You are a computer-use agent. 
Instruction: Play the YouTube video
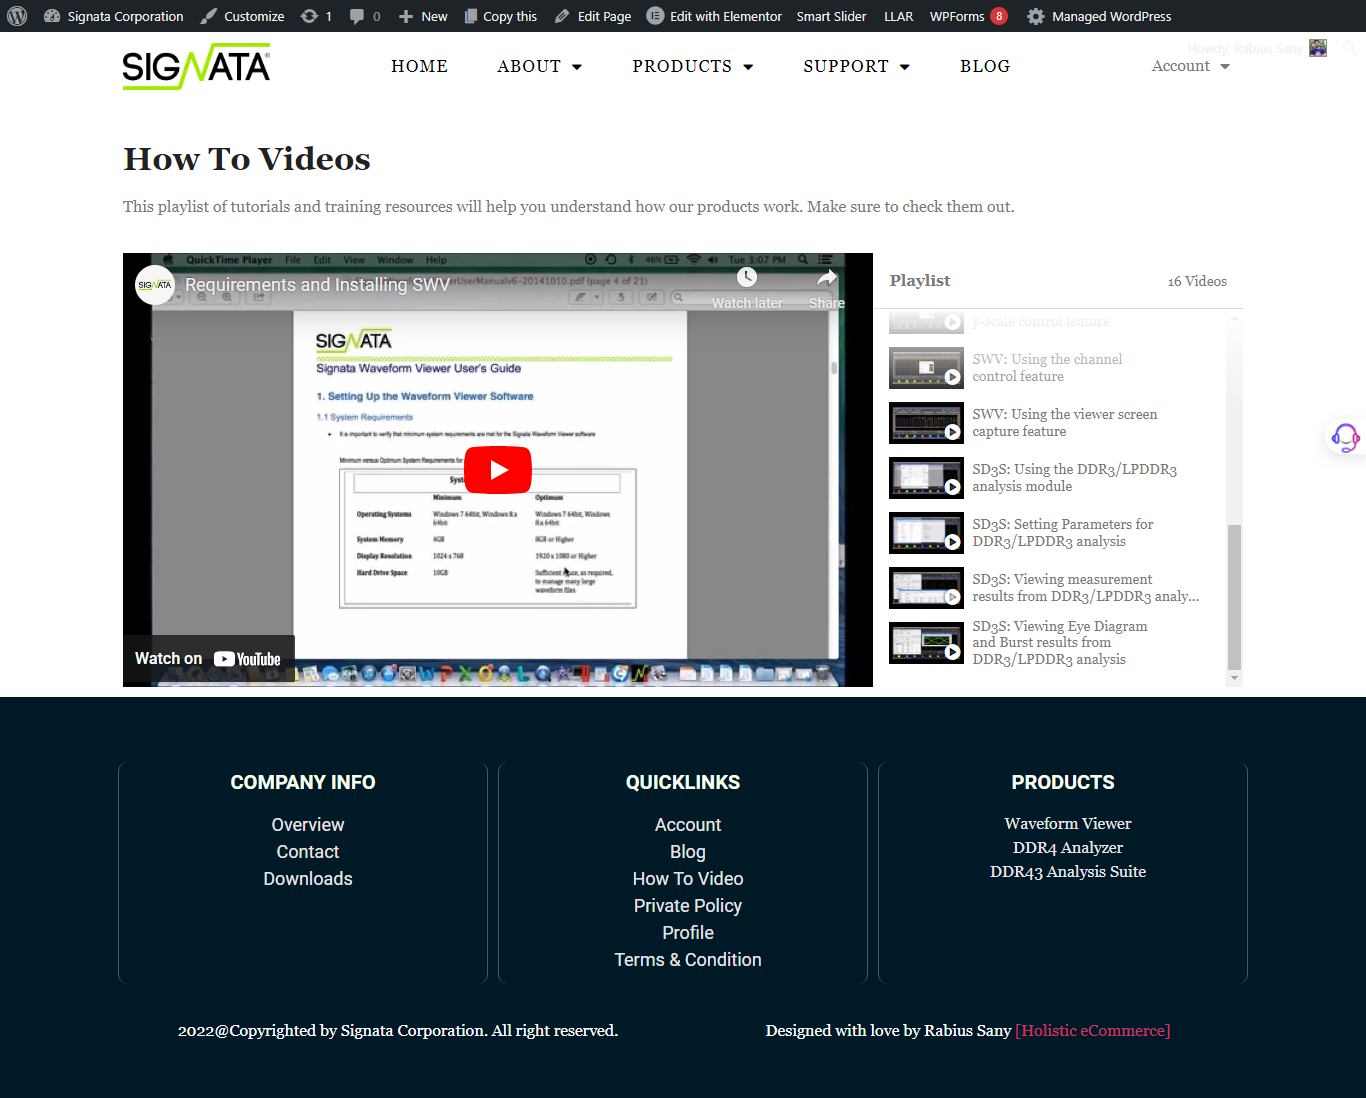[x=498, y=470]
